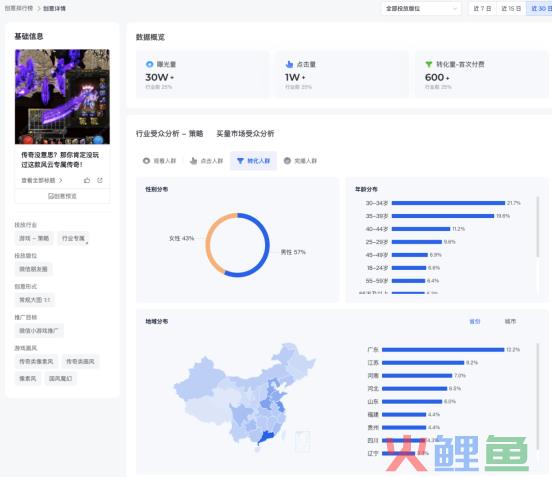Click the age distribution vertical scrollbar

538,227
